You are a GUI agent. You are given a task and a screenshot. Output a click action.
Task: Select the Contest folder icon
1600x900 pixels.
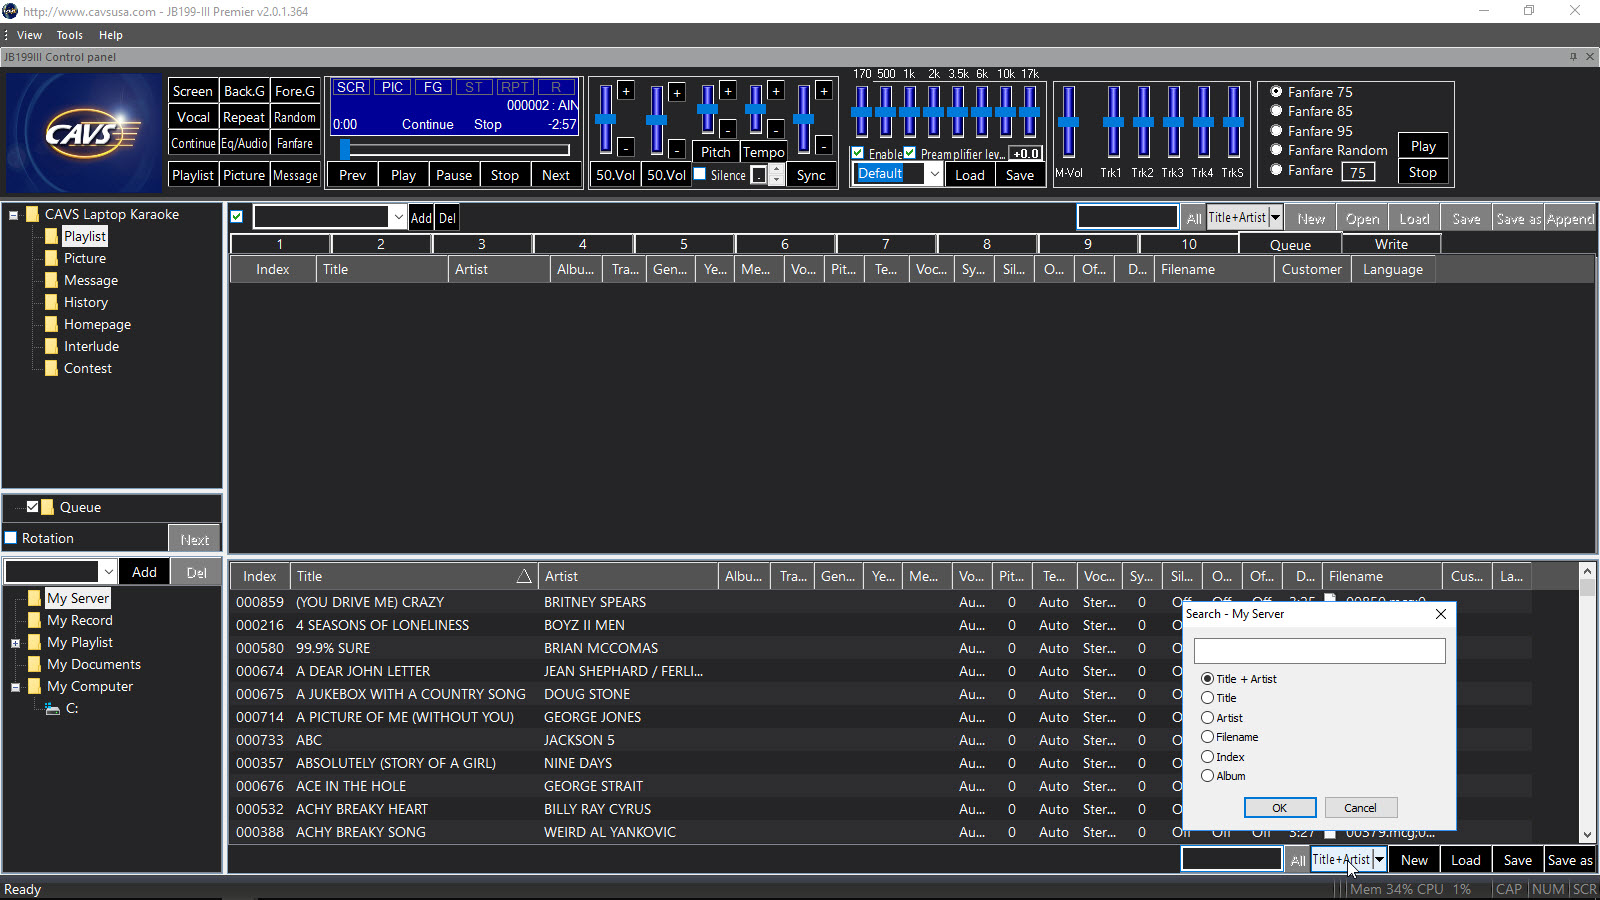point(52,368)
